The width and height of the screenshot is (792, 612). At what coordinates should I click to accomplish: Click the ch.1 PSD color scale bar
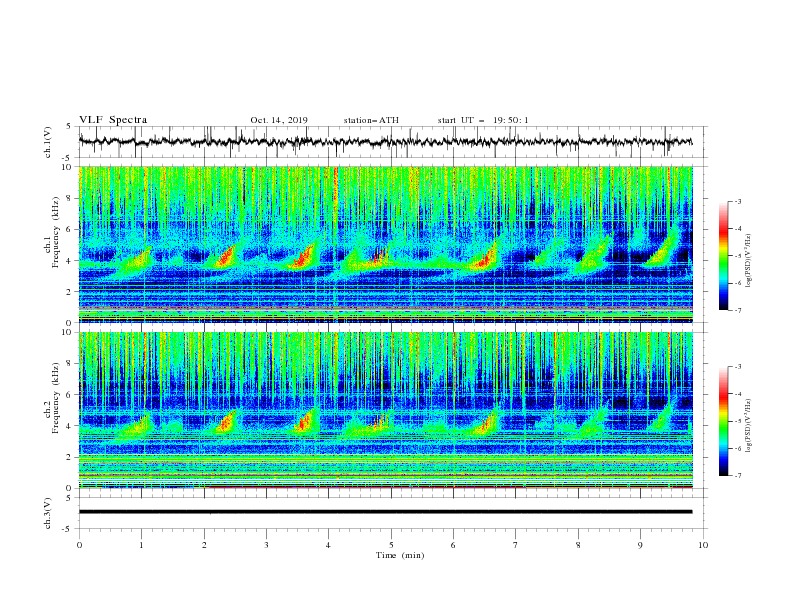723,255
